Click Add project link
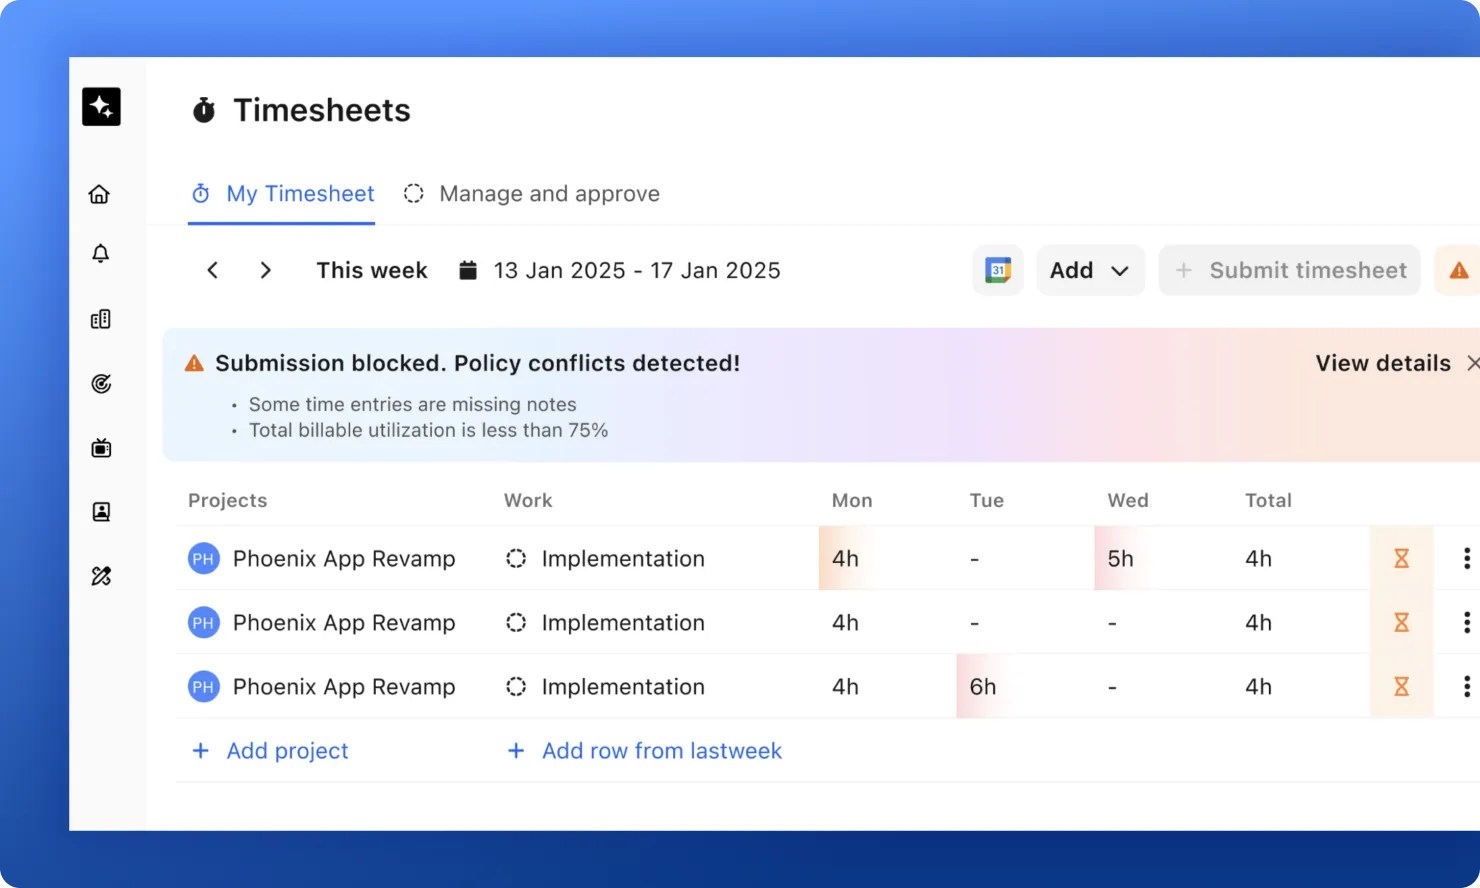Image resolution: width=1480 pixels, height=888 pixels. (x=270, y=750)
